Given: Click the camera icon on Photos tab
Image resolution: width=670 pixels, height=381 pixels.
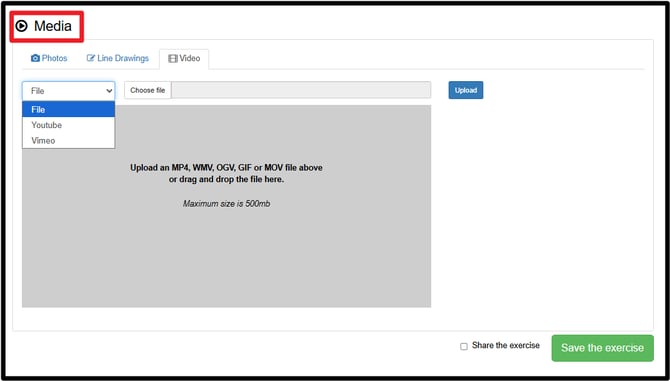Looking at the screenshot, I should pyautogui.click(x=35, y=58).
